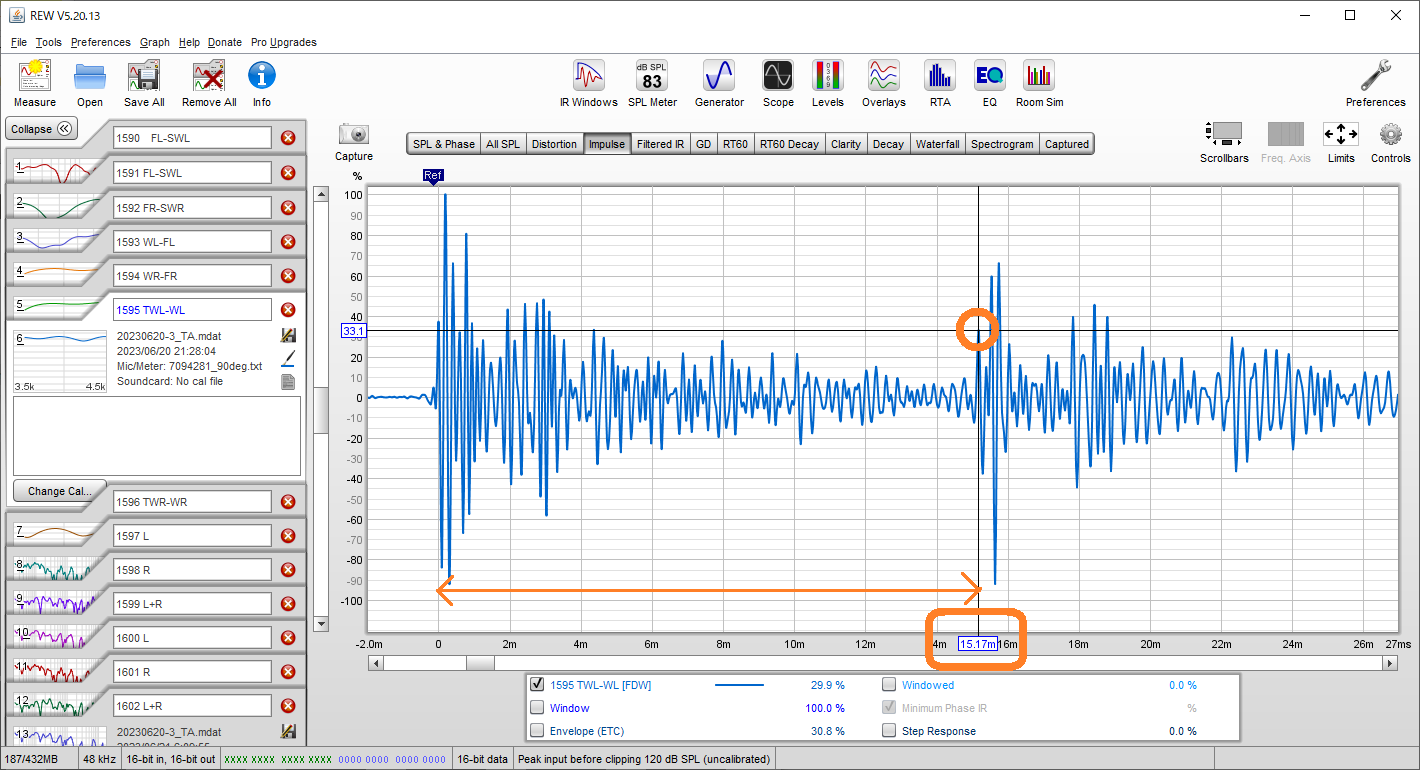Remove measurement 1591 FL-SWL

pyautogui.click(x=288, y=173)
